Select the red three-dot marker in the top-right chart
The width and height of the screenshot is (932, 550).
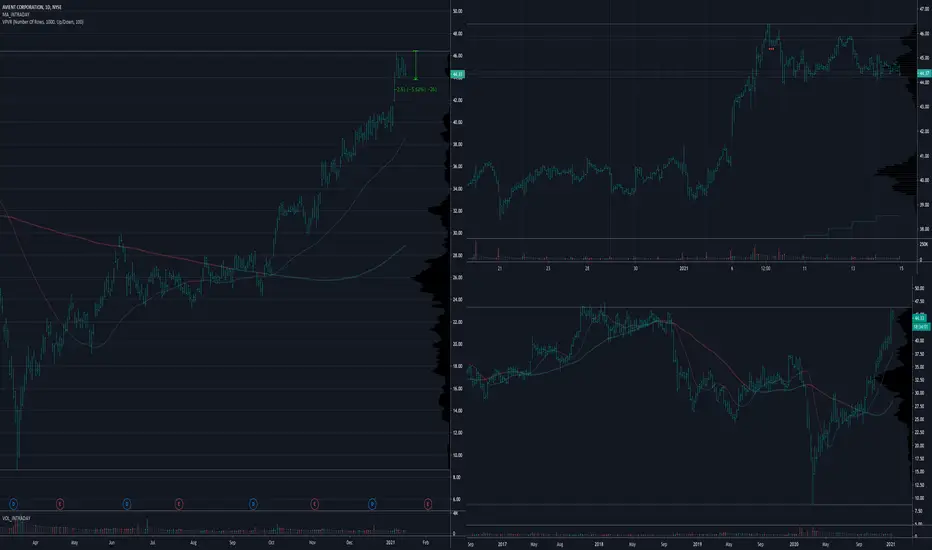point(771,49)
